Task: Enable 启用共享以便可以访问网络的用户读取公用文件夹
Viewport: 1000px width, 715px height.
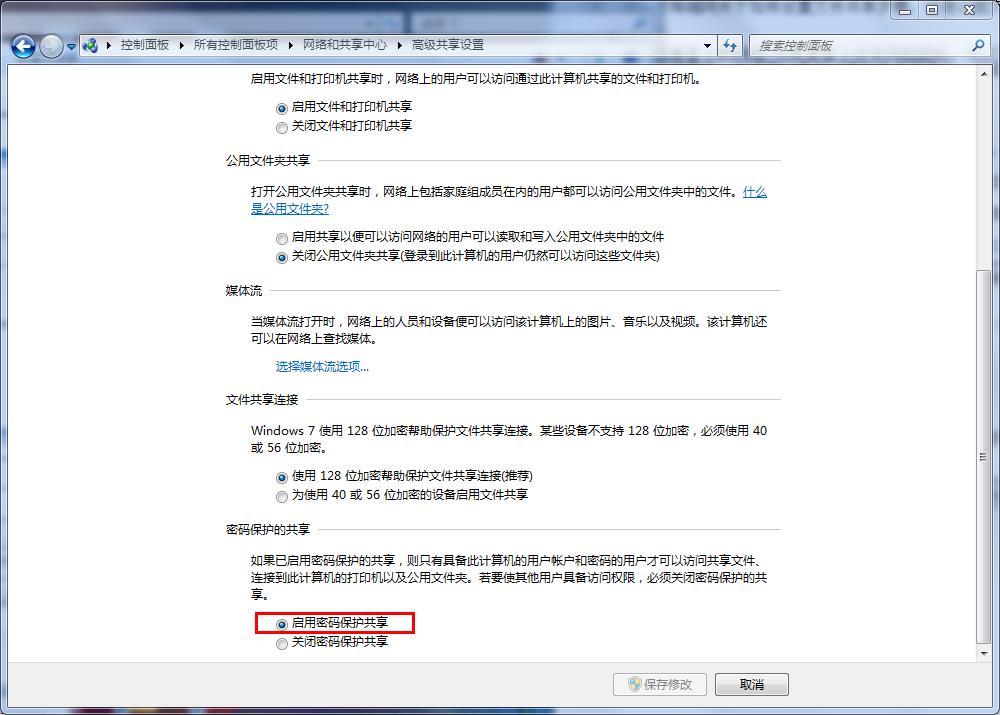Action: point(281,237)
